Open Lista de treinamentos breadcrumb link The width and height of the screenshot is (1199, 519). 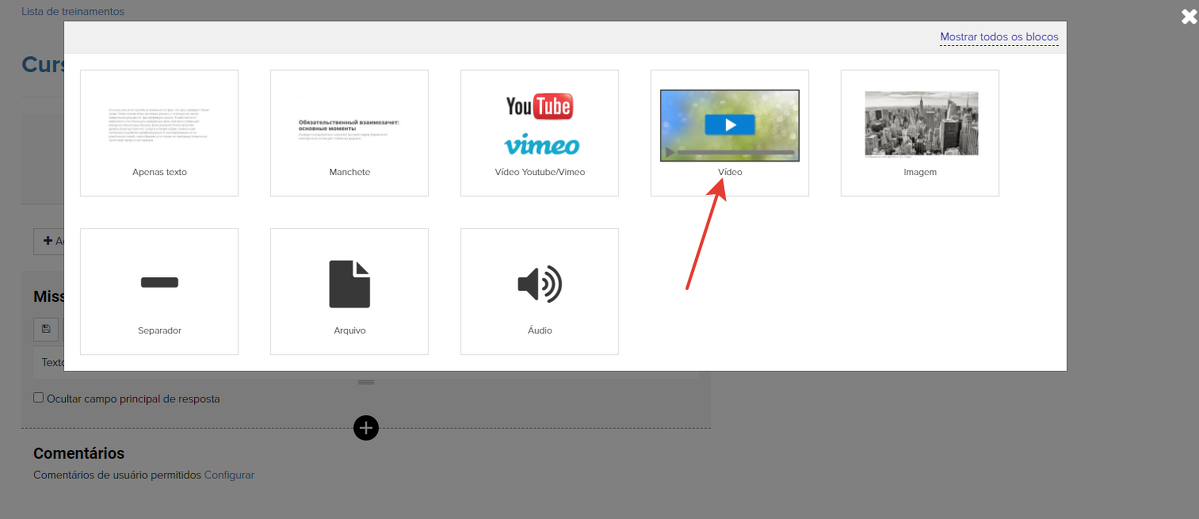pos(73,11)
